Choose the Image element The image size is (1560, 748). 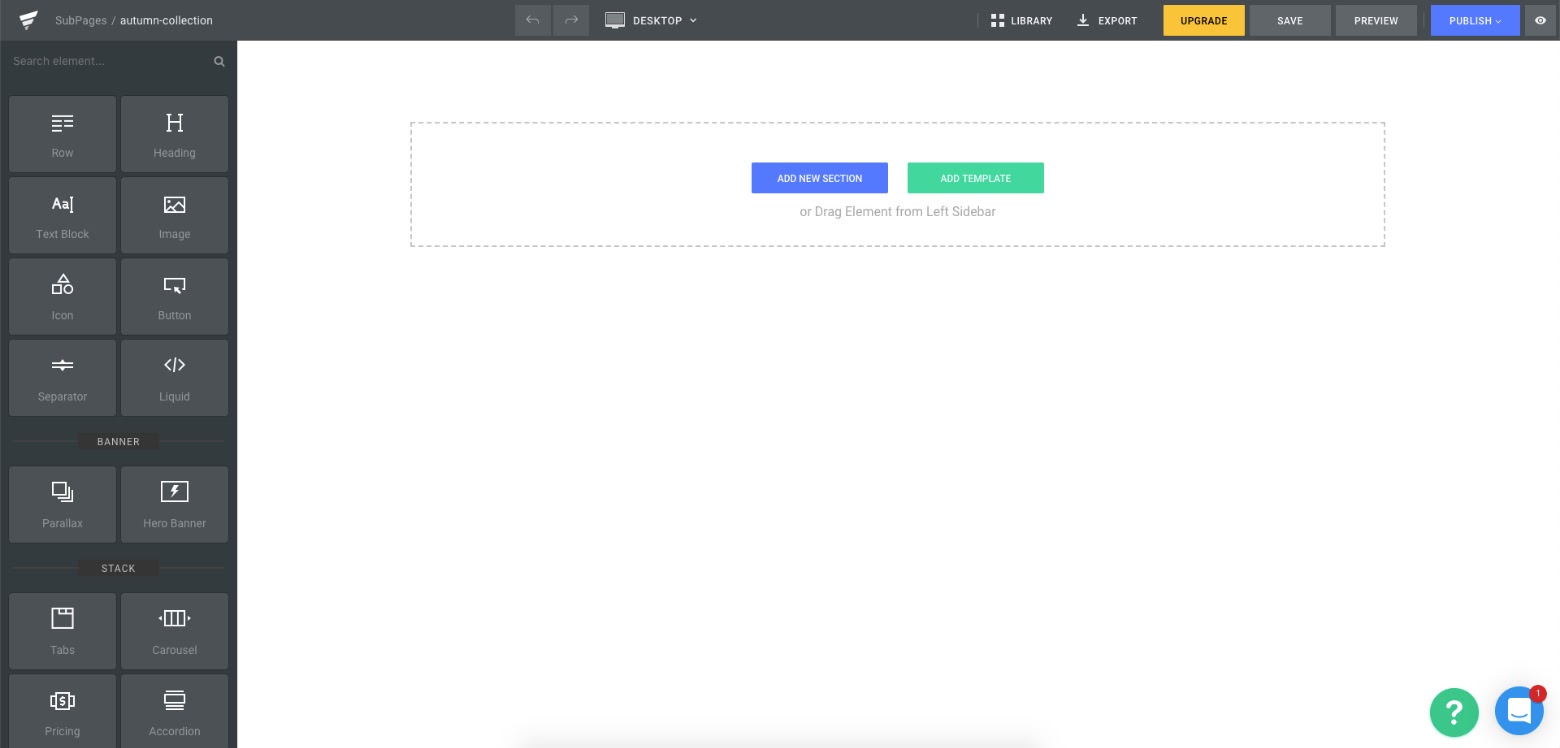click(x=174, y=215)
